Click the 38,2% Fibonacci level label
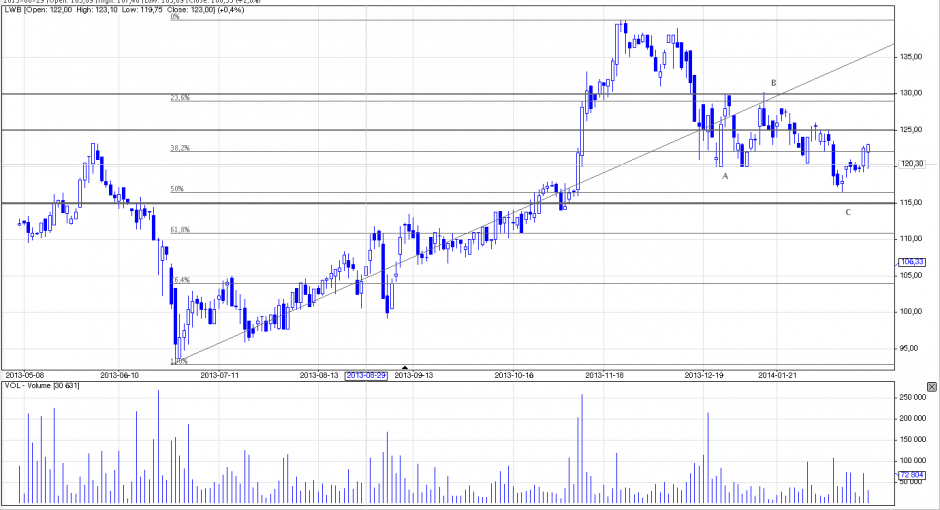Image resolution: width=940 pixels, height=510 pixels. click(x=180, y=148)
